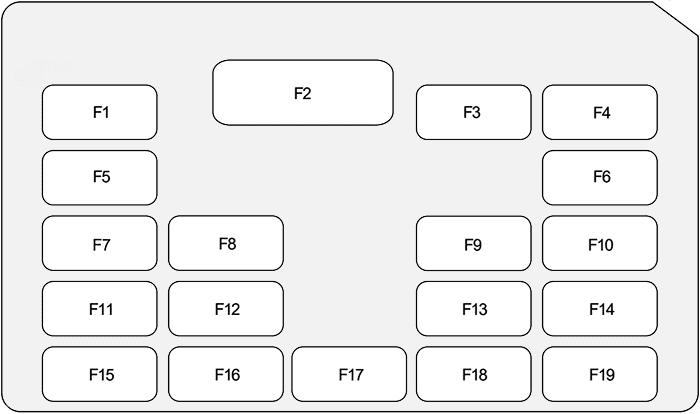Click the F15 fuse
Screen dimensions: 700x414
click(x=100, y=374)
